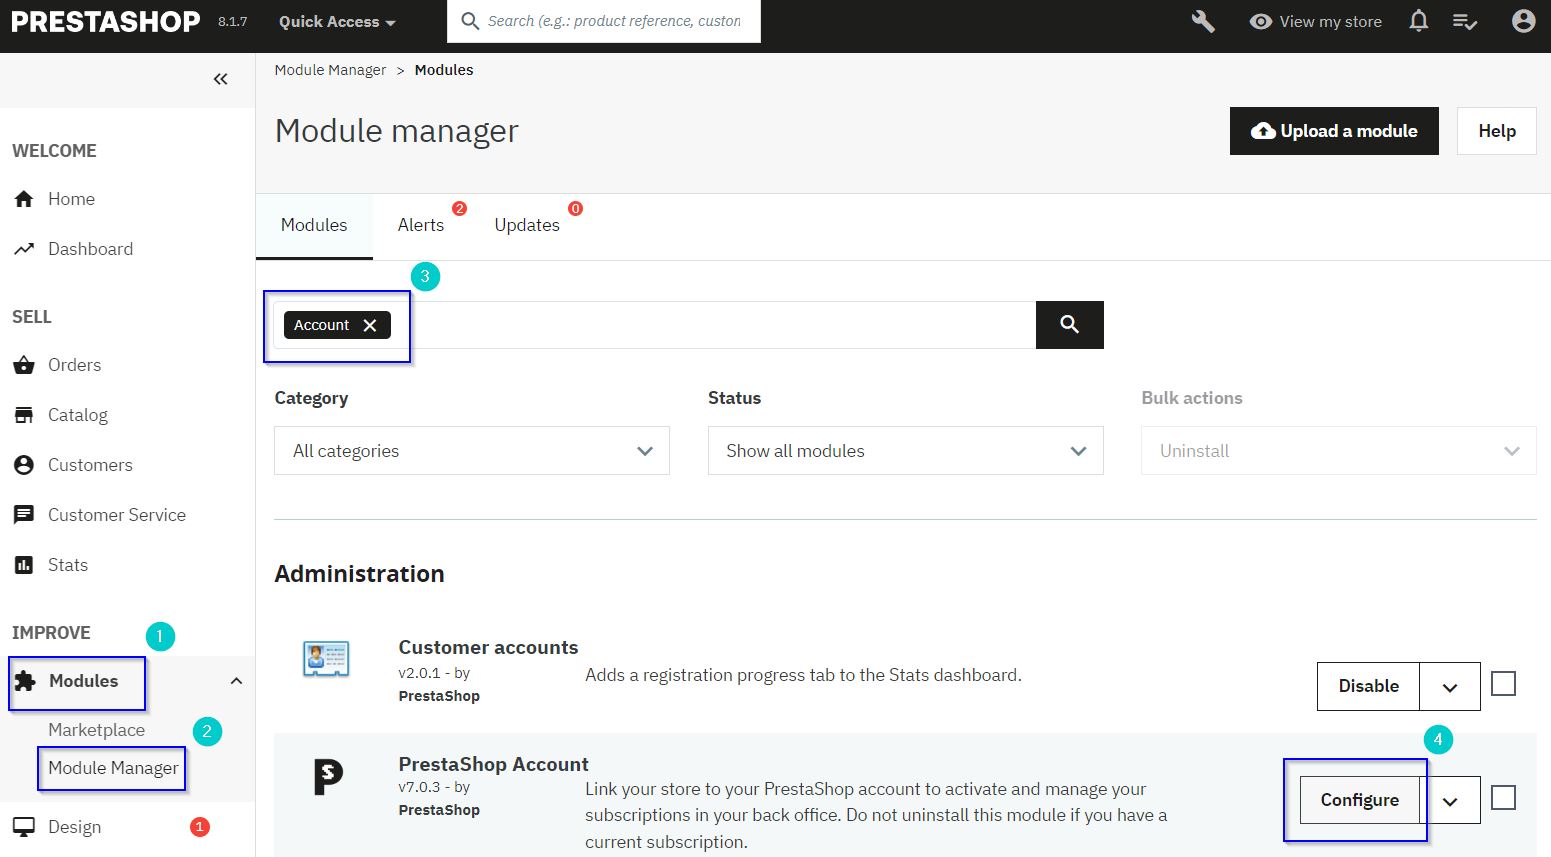Switch to the Updates tab
The image size is (1551, 857).
(527, 225)
